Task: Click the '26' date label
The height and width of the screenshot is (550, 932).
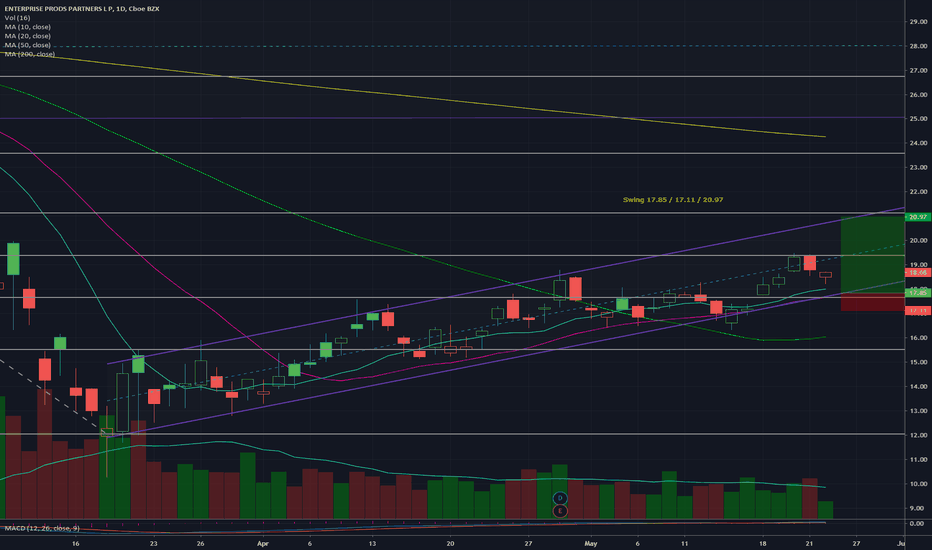Action: tap(200, 543)
